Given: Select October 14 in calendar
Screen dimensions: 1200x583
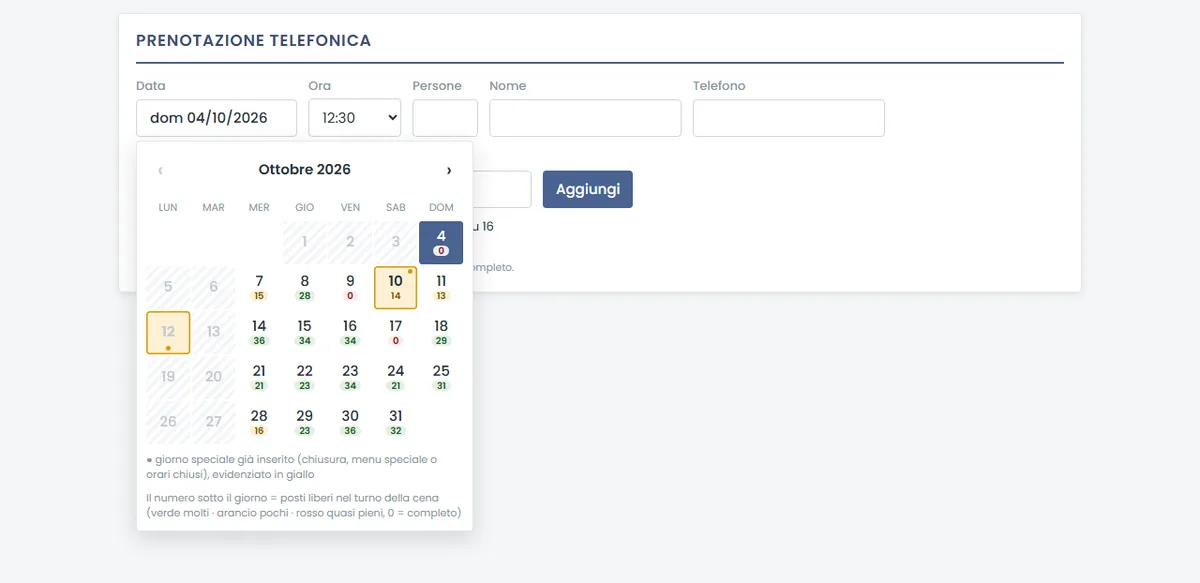Looking at the screenshot, I should [259, 332].
